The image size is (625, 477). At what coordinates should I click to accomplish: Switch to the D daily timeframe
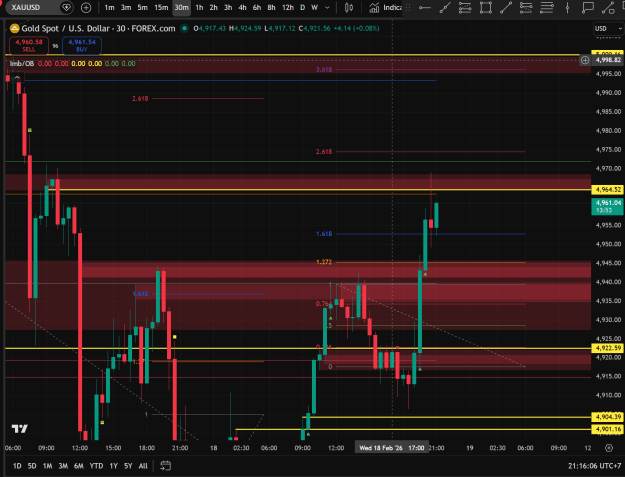click(303, 8)
